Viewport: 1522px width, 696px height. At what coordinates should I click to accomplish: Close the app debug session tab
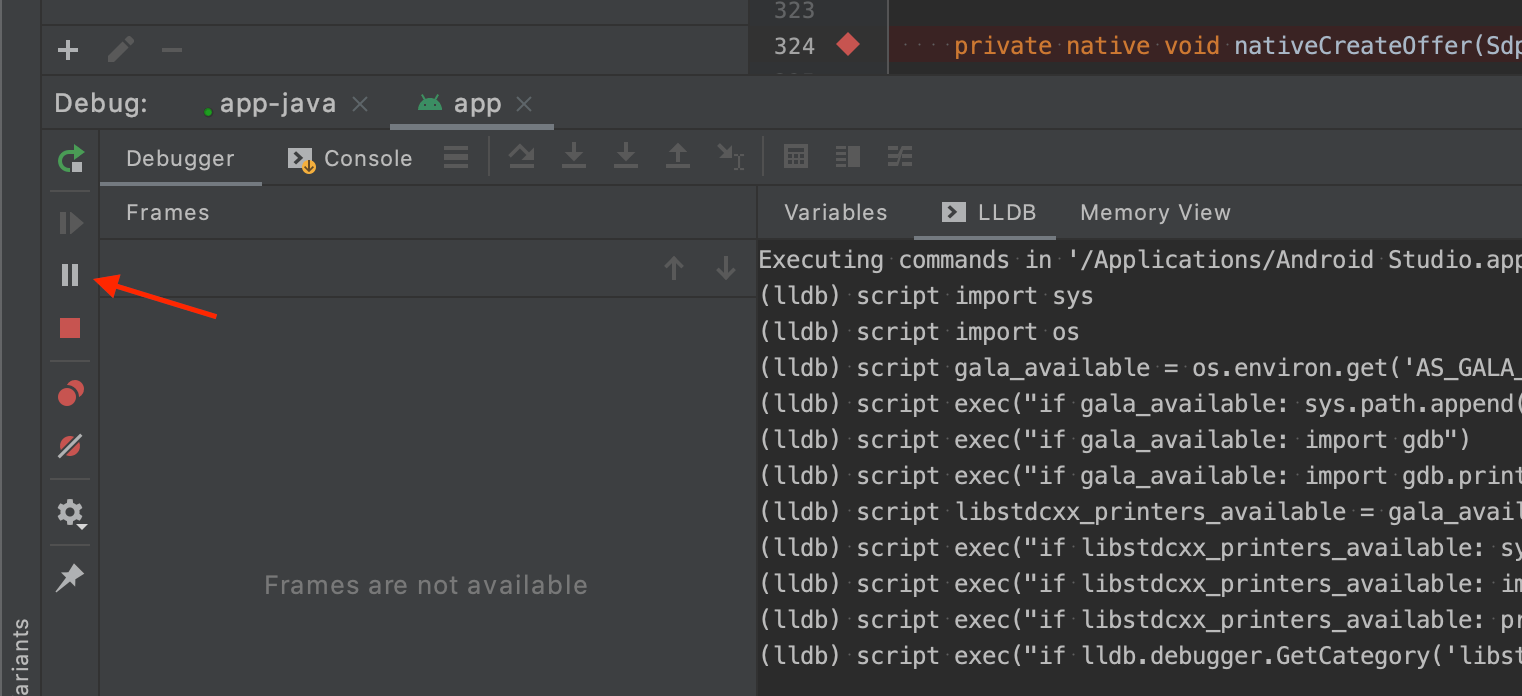coord(524,104)
